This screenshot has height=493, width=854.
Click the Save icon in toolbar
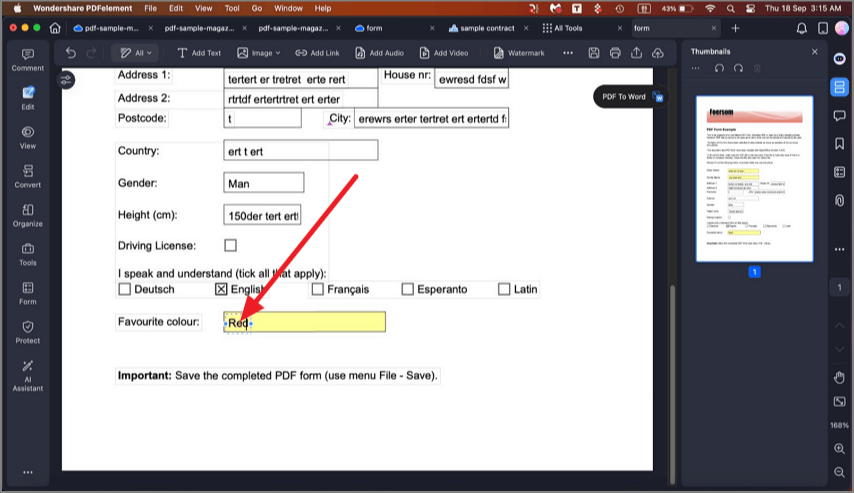(x=594, y=53)
